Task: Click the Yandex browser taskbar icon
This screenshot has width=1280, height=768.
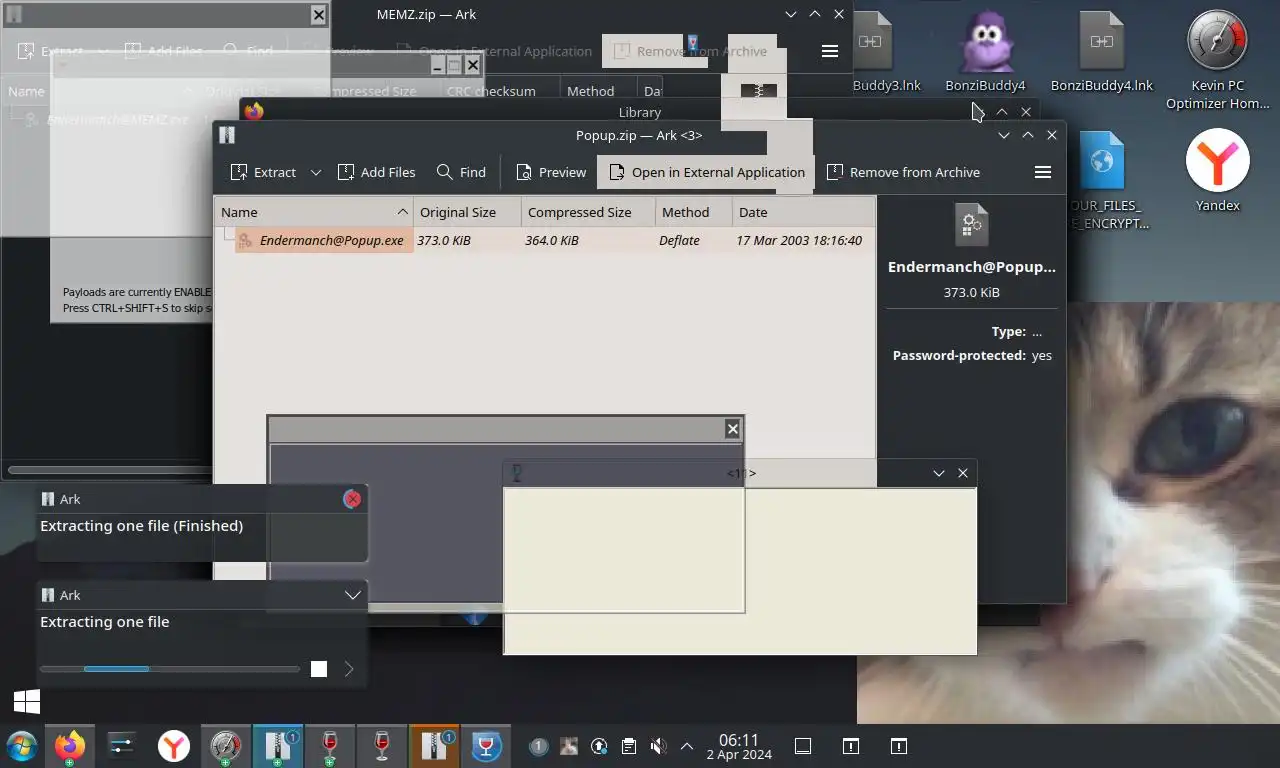Action: pos(174,746)
